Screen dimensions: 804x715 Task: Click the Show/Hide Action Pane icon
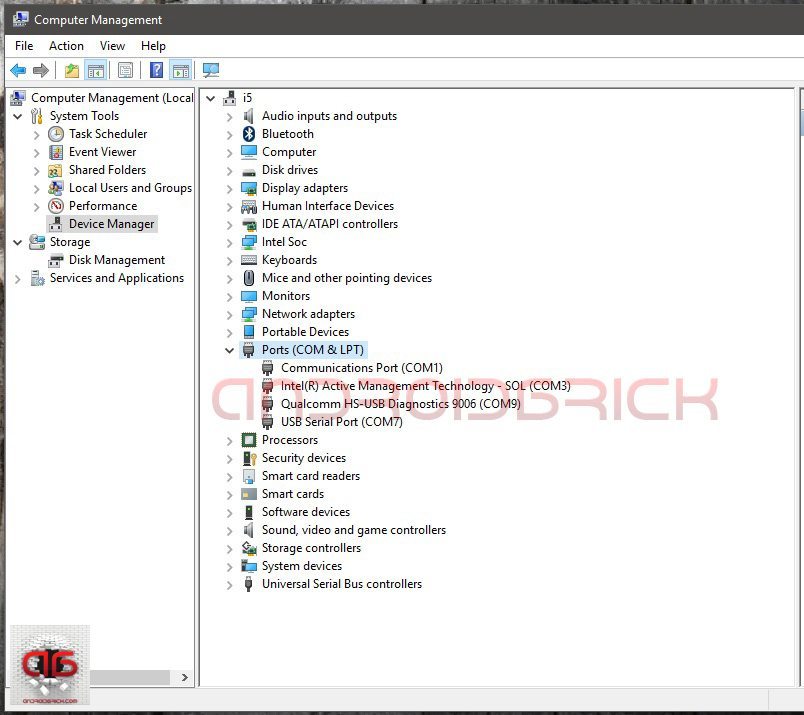pyautogui.click(x=180, y=70)
